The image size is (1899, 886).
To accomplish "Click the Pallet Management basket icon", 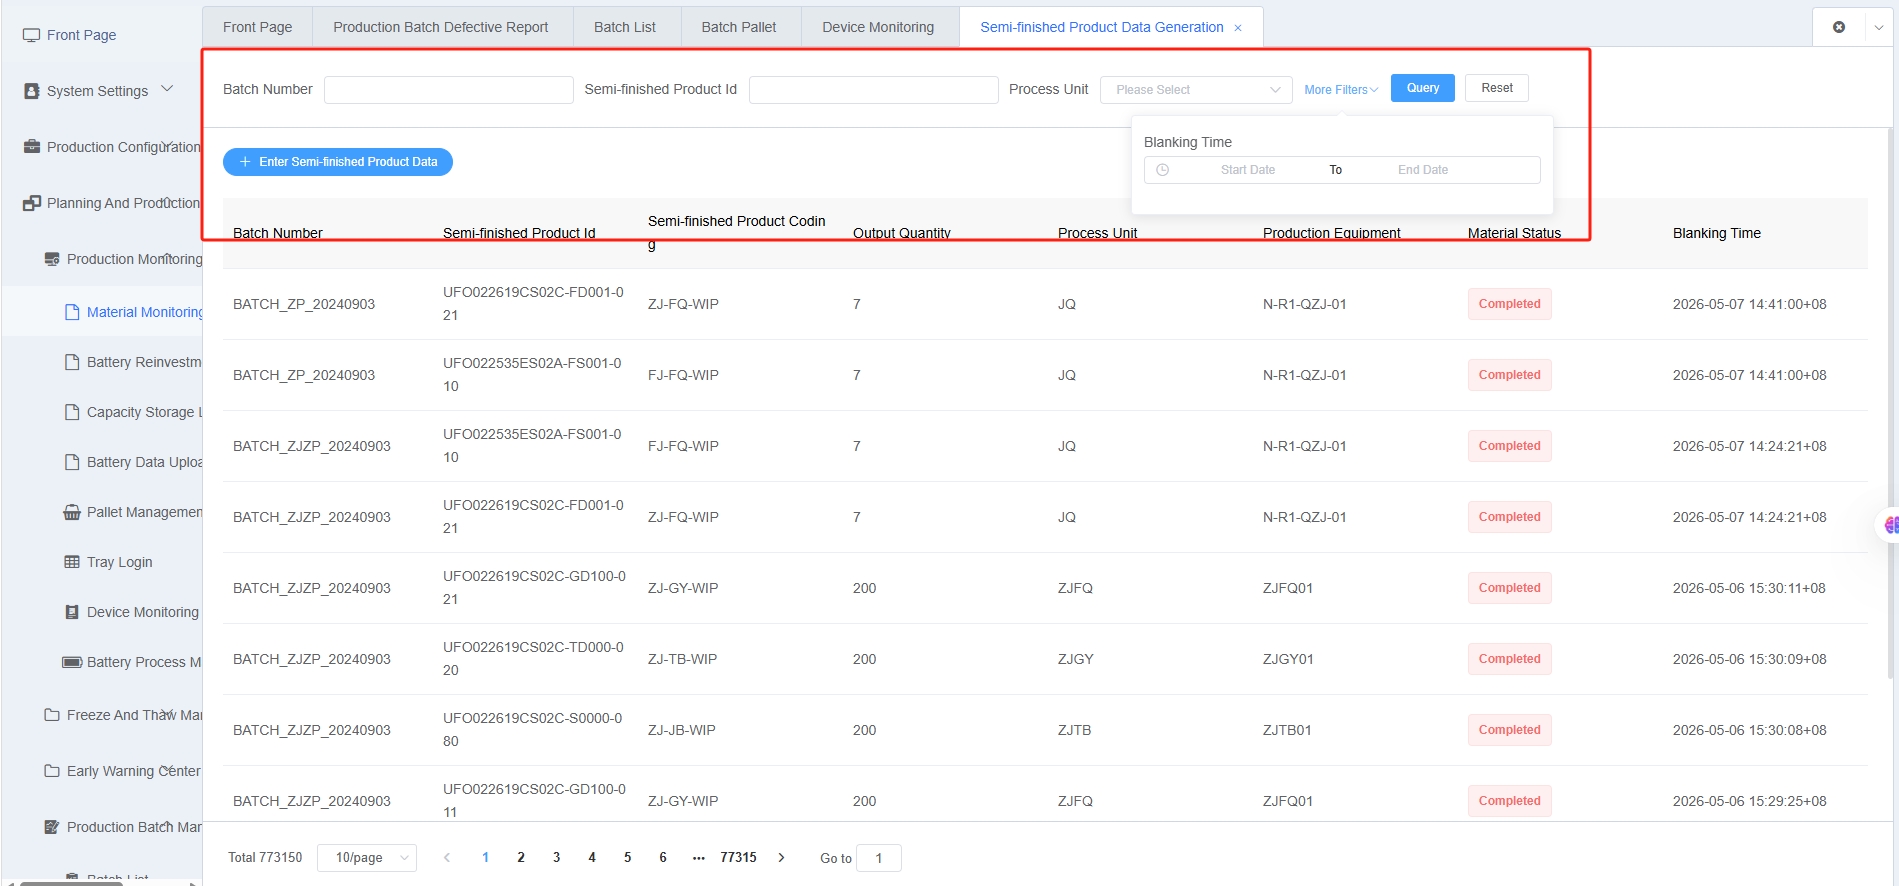I will pyautogui.click(x=72, y=512).
